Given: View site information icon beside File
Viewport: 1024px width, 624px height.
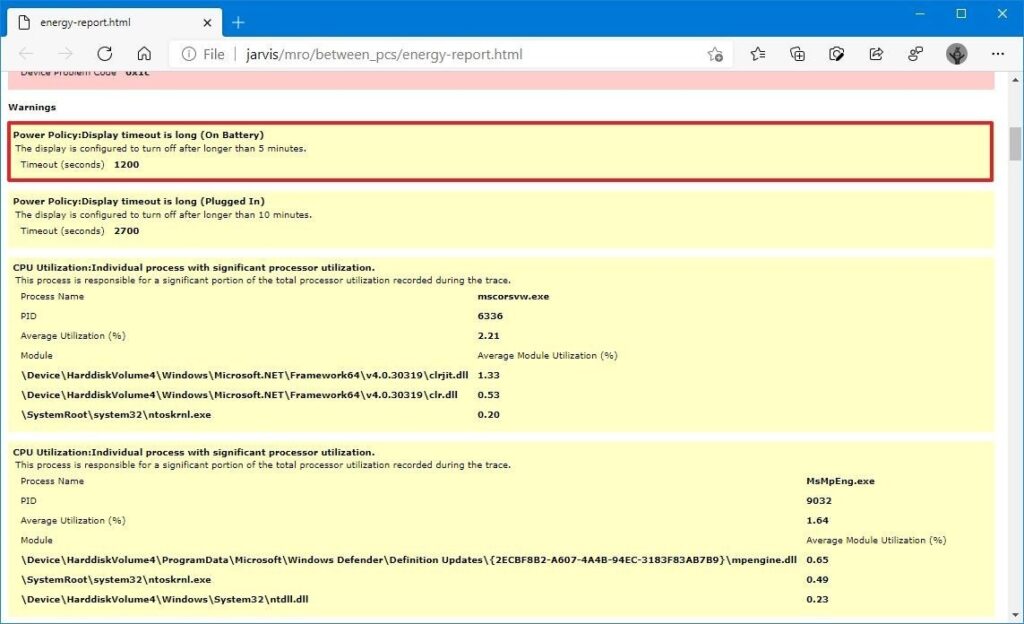Looking at the screenshot, I should [x=189, y=54].
